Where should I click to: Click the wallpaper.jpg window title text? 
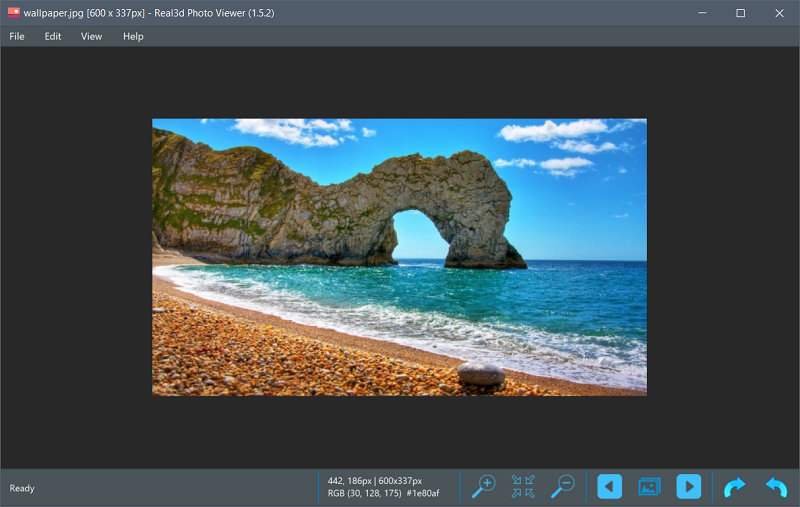click(x=149, y=13)
